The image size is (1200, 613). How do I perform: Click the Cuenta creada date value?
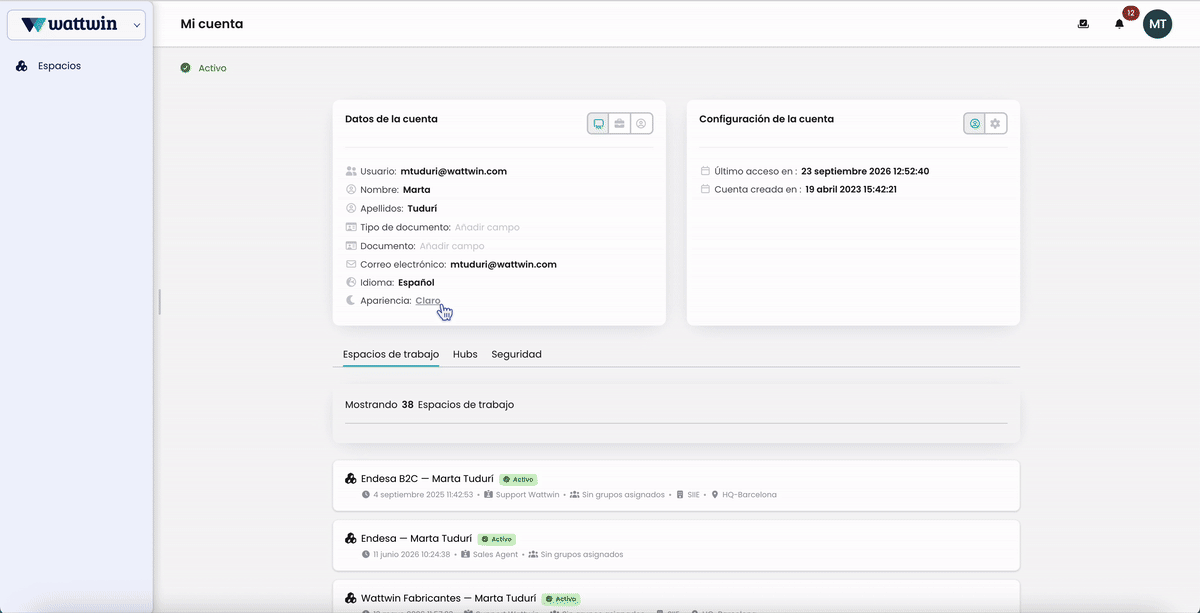pyautogui.click(x=851, y=190)
